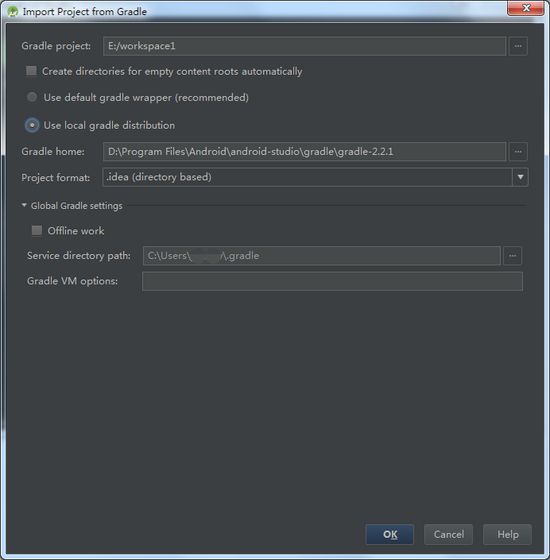Click the Gradle project: label
Image resolution: width=550 pixels, height=560 pixels.
56,46
